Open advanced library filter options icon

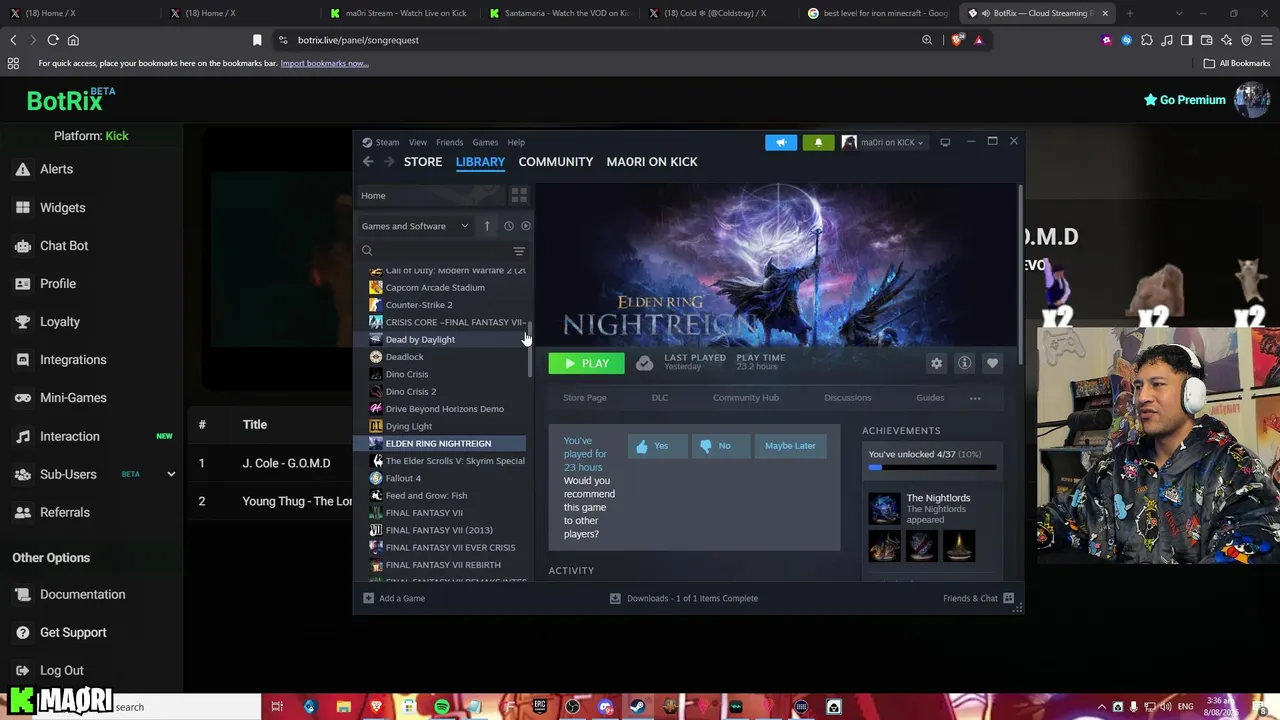[x=519, y=251]
